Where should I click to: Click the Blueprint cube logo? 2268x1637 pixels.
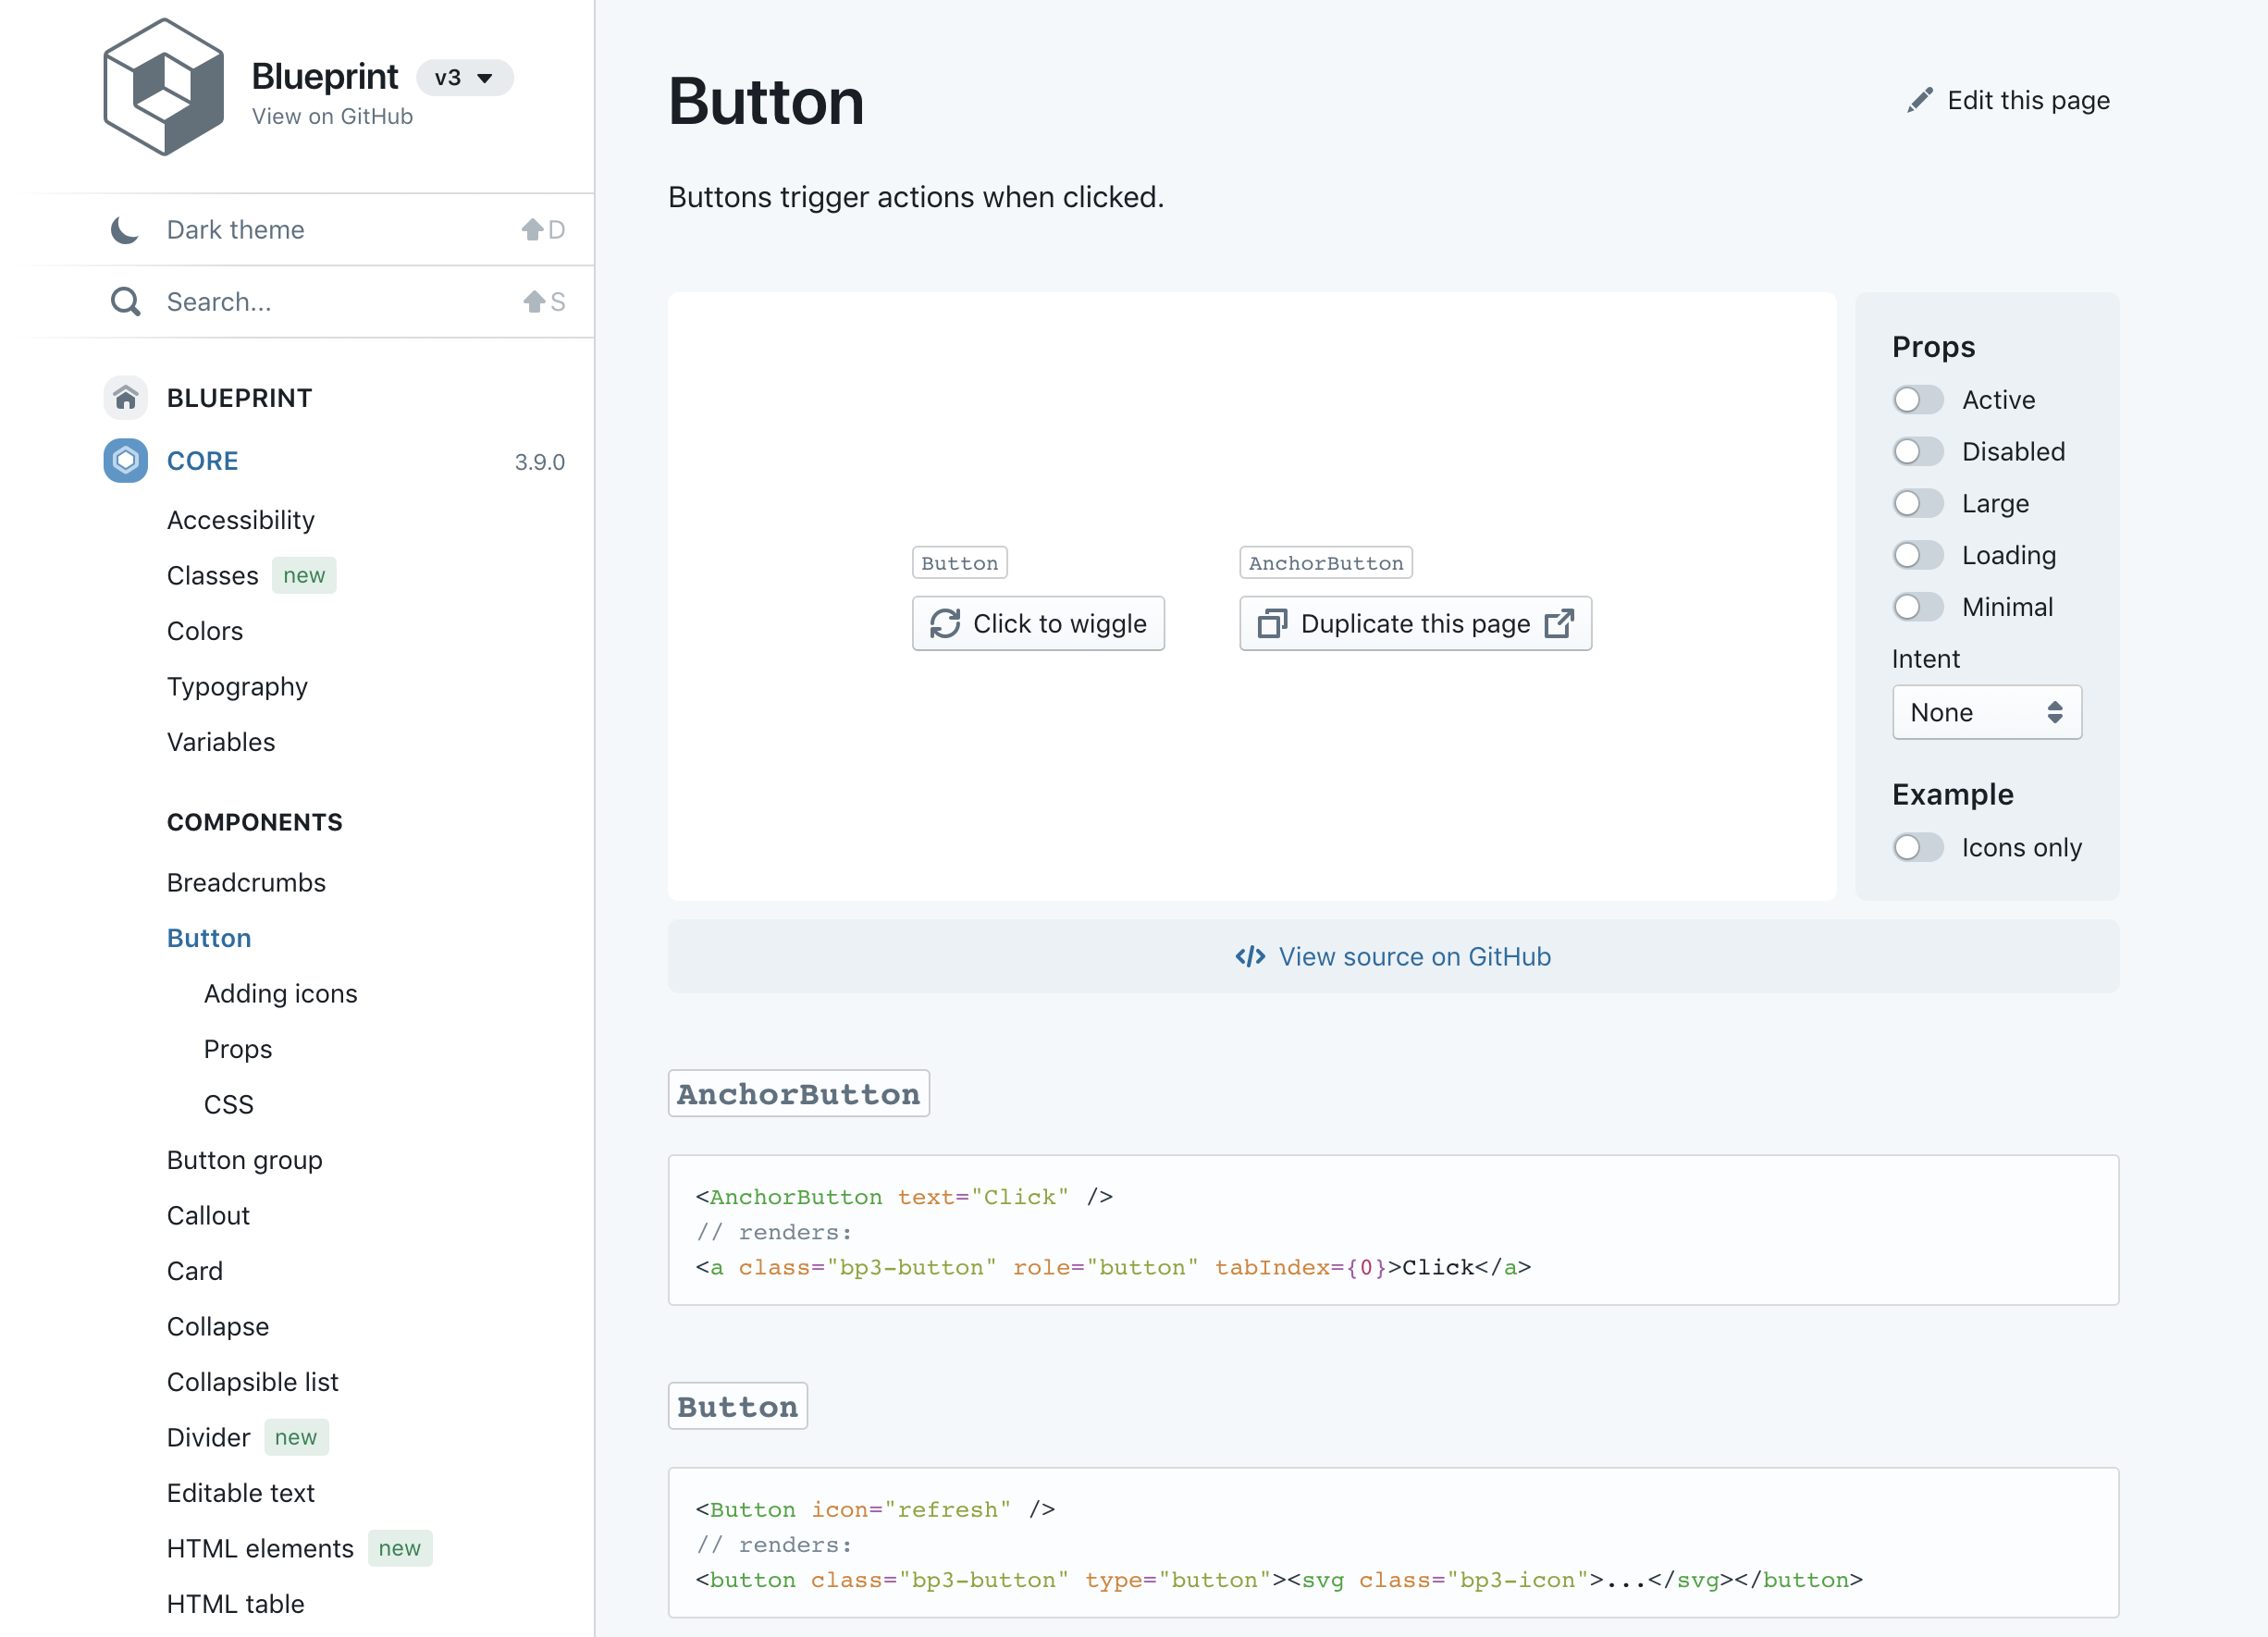(164, 87)
